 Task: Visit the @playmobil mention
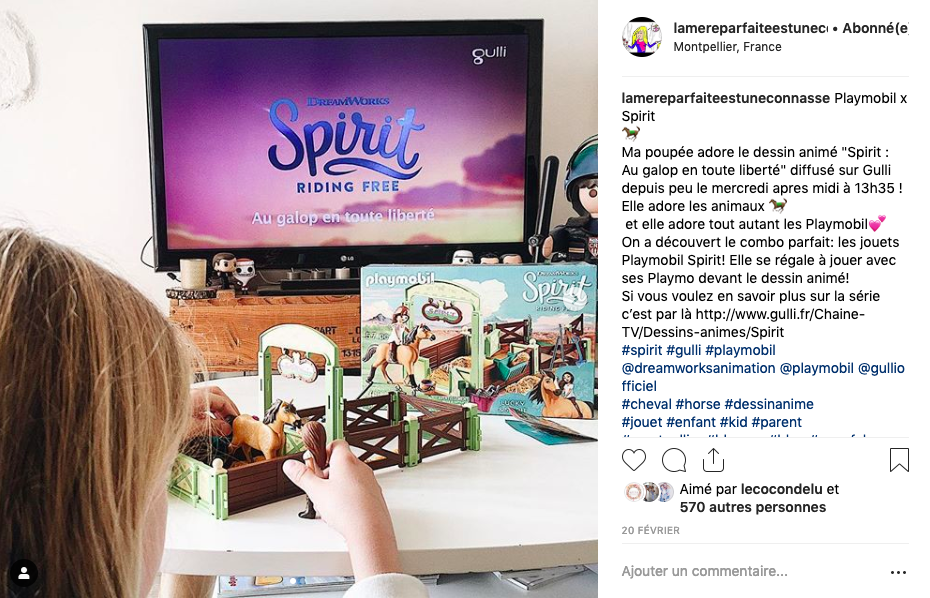(x=816, y=368)
